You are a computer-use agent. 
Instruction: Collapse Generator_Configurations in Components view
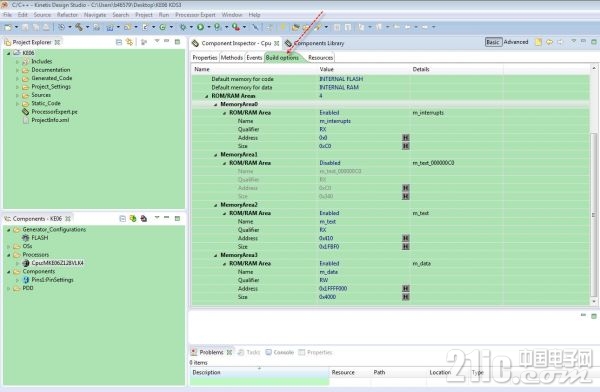(x=8, y=230)
